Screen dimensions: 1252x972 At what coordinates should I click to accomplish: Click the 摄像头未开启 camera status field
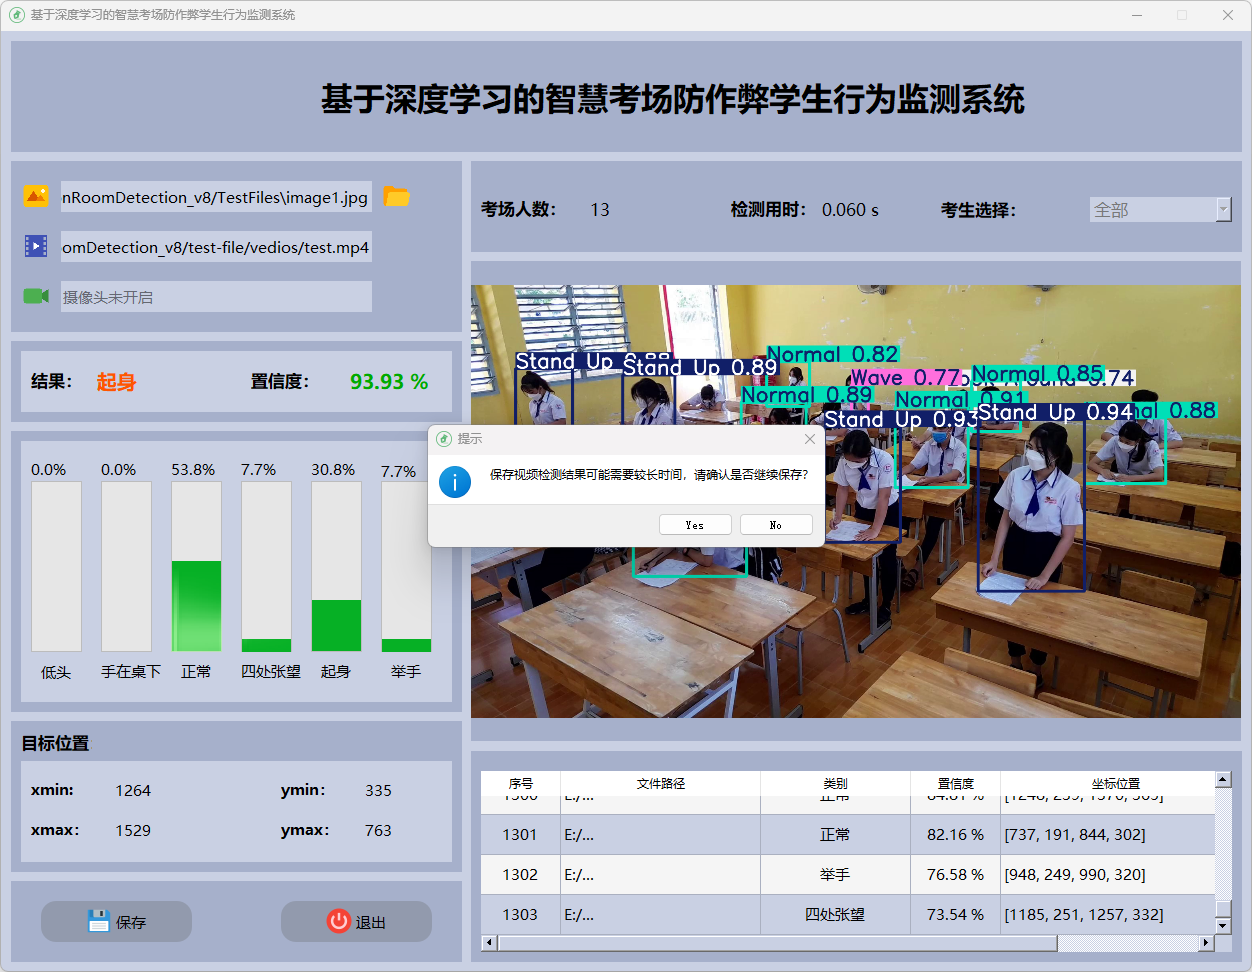[215, 297]
